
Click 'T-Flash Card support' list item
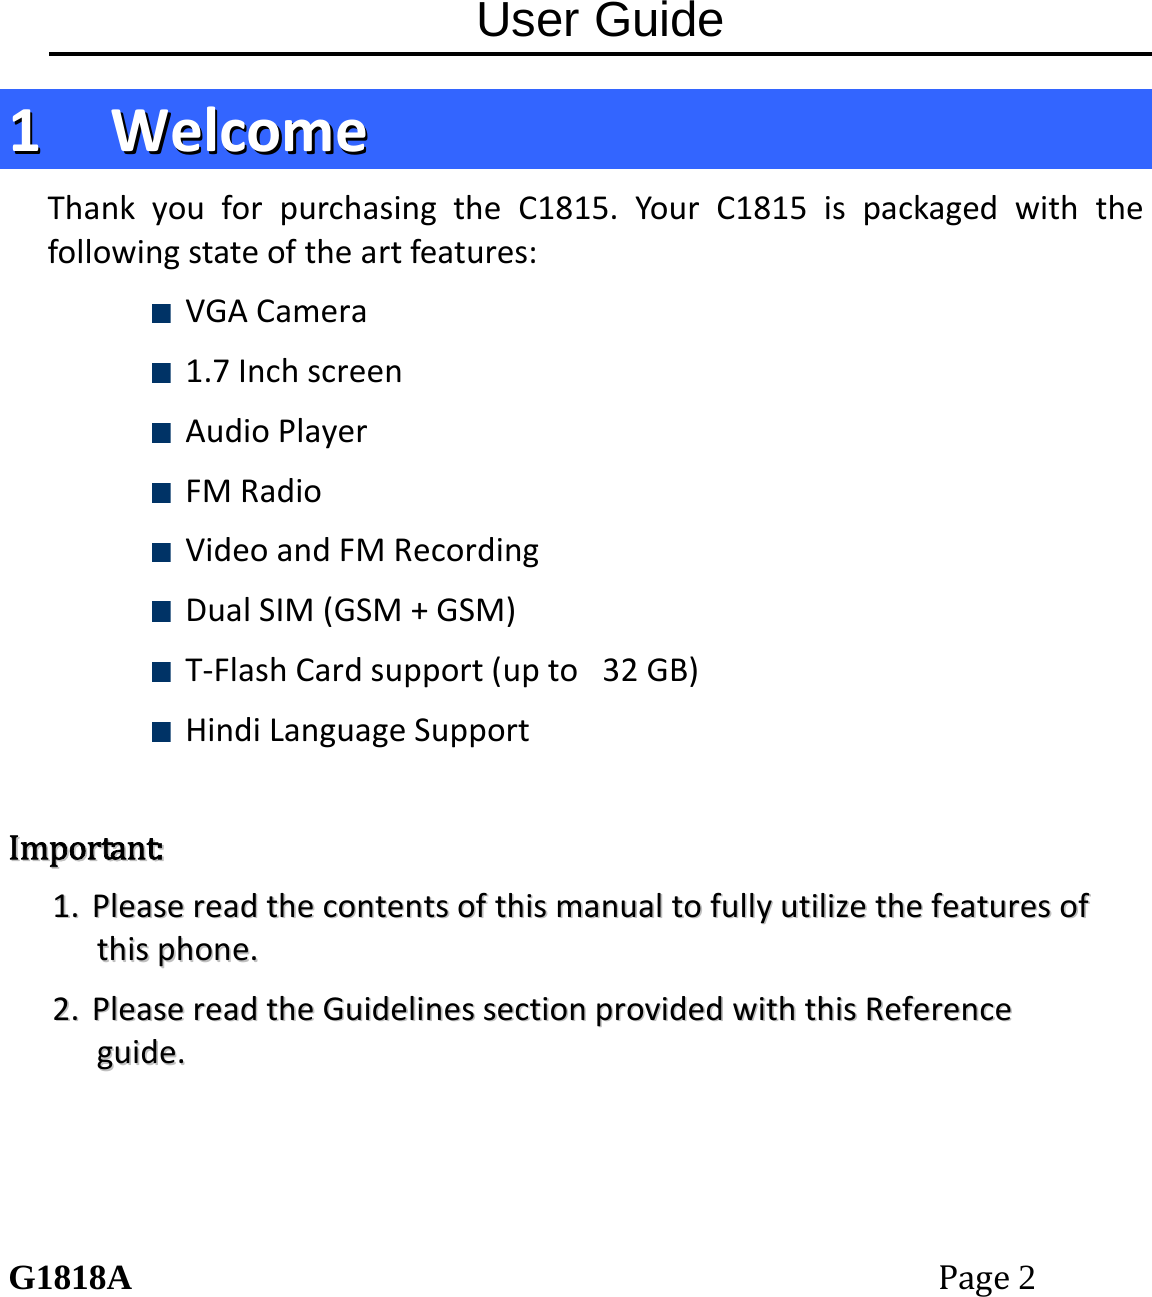pos(442,670)
